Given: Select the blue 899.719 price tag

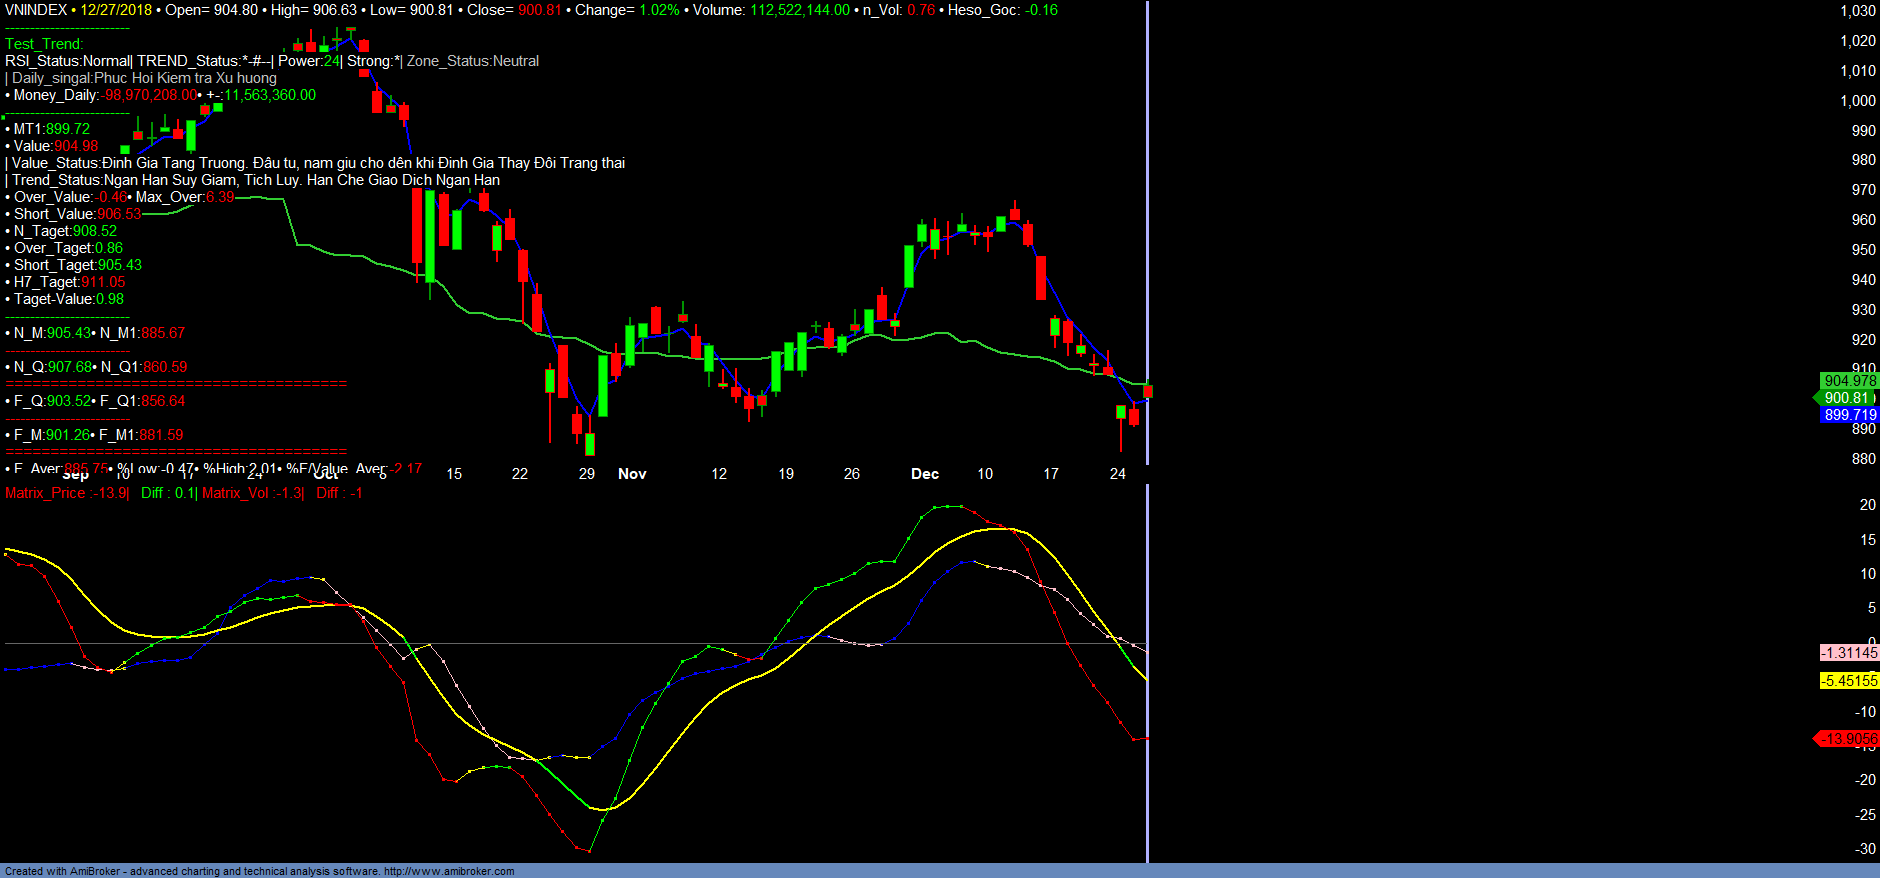Looking at the screenshot, I should pos(1849,415).
